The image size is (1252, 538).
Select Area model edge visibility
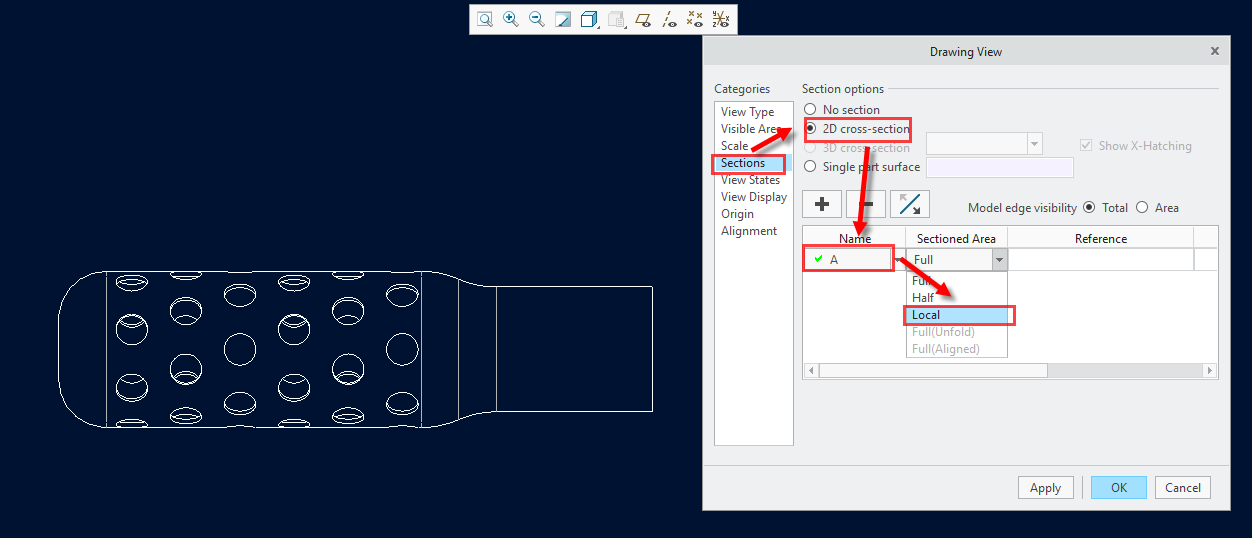(x=1142, y=208)
